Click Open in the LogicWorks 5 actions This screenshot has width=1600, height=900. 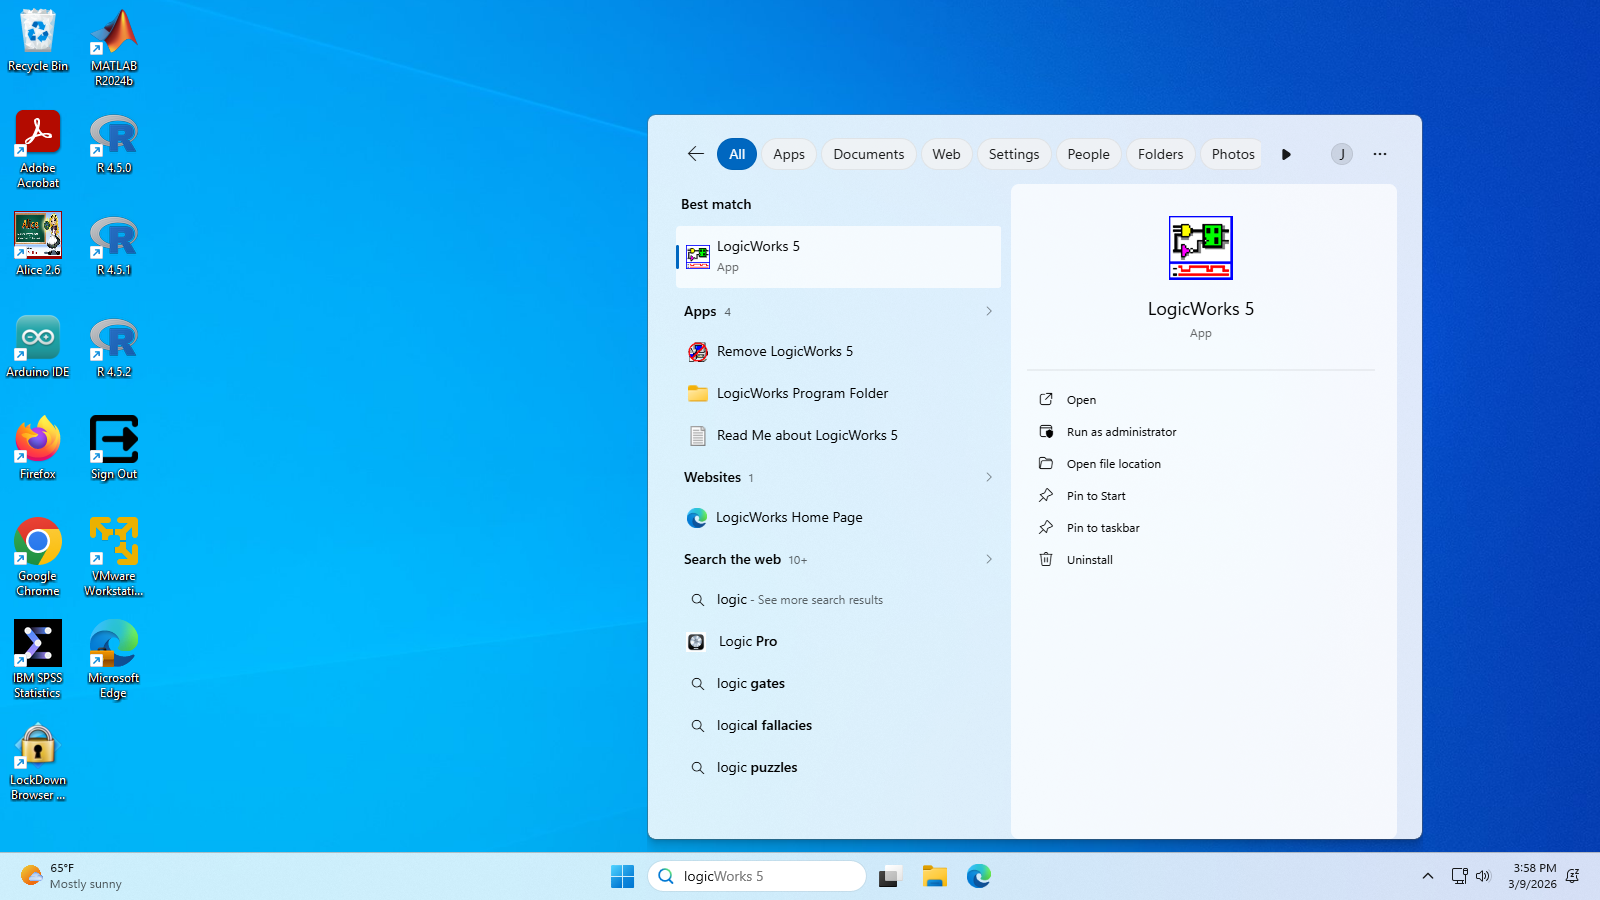coord(1201,400)
